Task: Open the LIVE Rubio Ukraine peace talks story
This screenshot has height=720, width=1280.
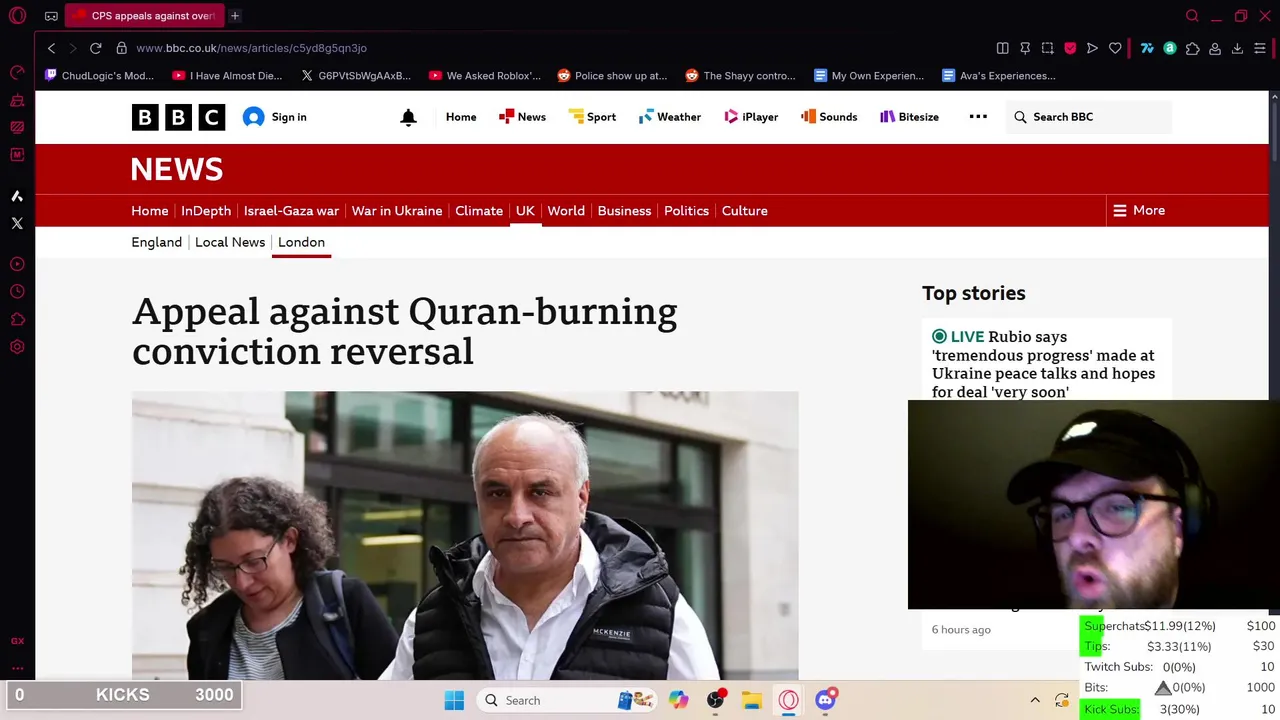Action: (x=1043, y=364)
